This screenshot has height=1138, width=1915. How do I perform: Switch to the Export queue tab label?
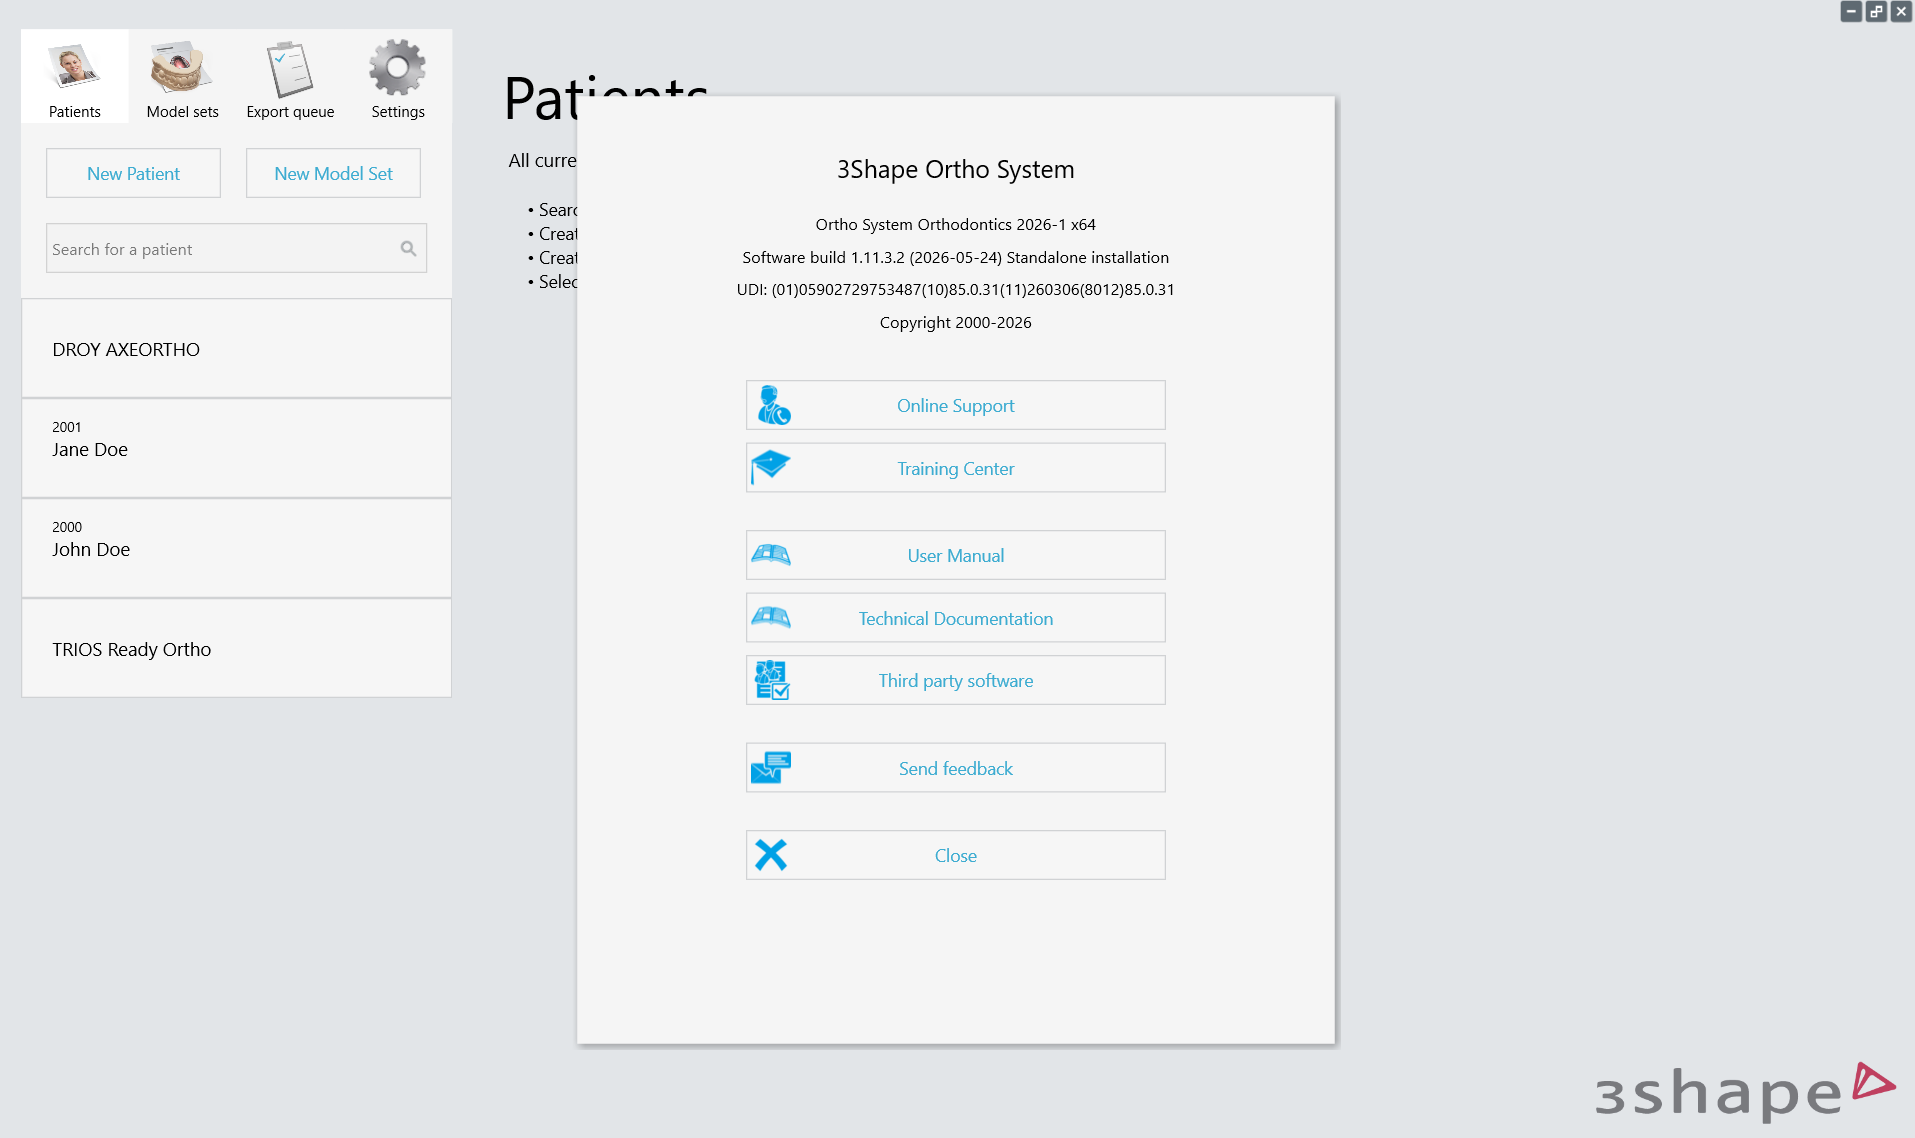click(290, 112)
